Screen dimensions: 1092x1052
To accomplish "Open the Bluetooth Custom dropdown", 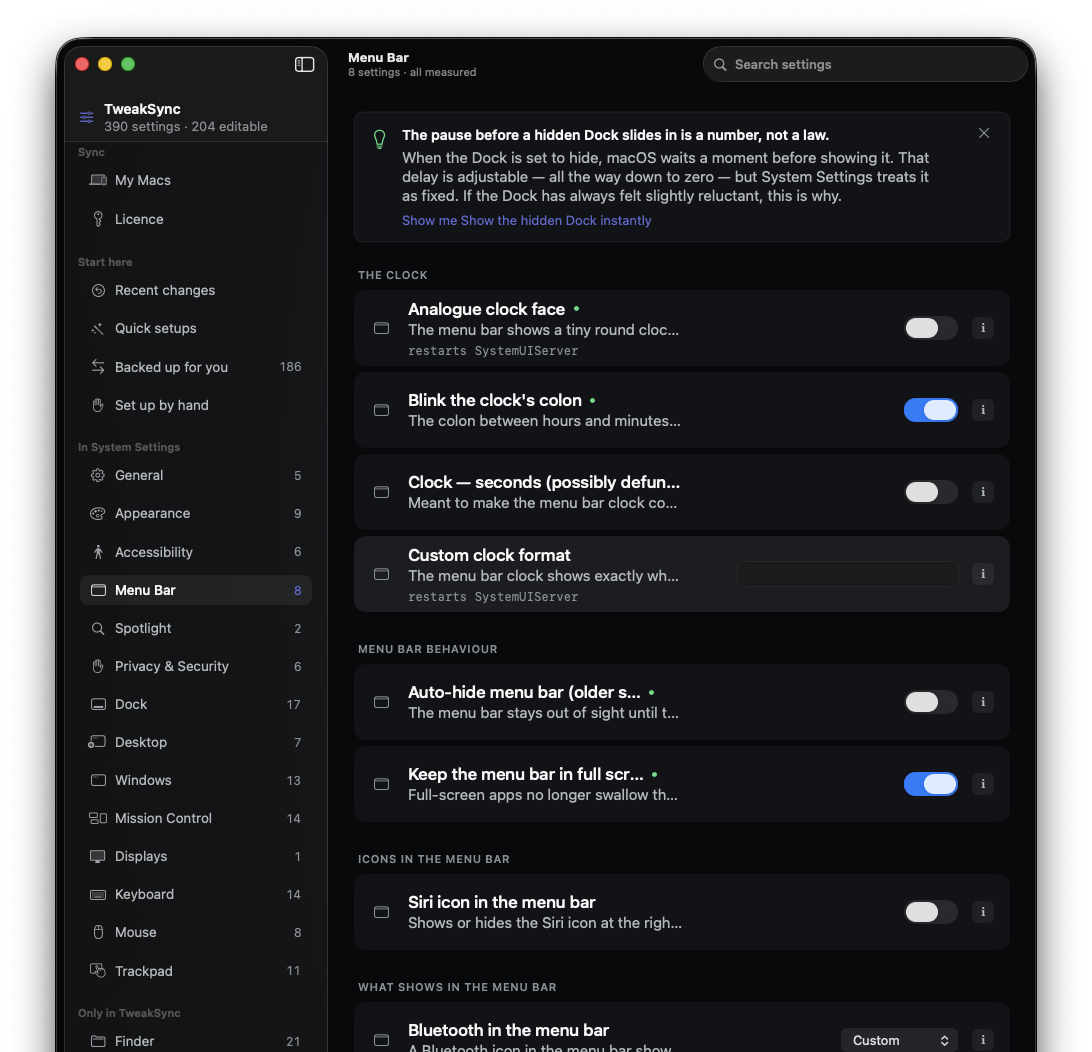I will point(899,1040).
